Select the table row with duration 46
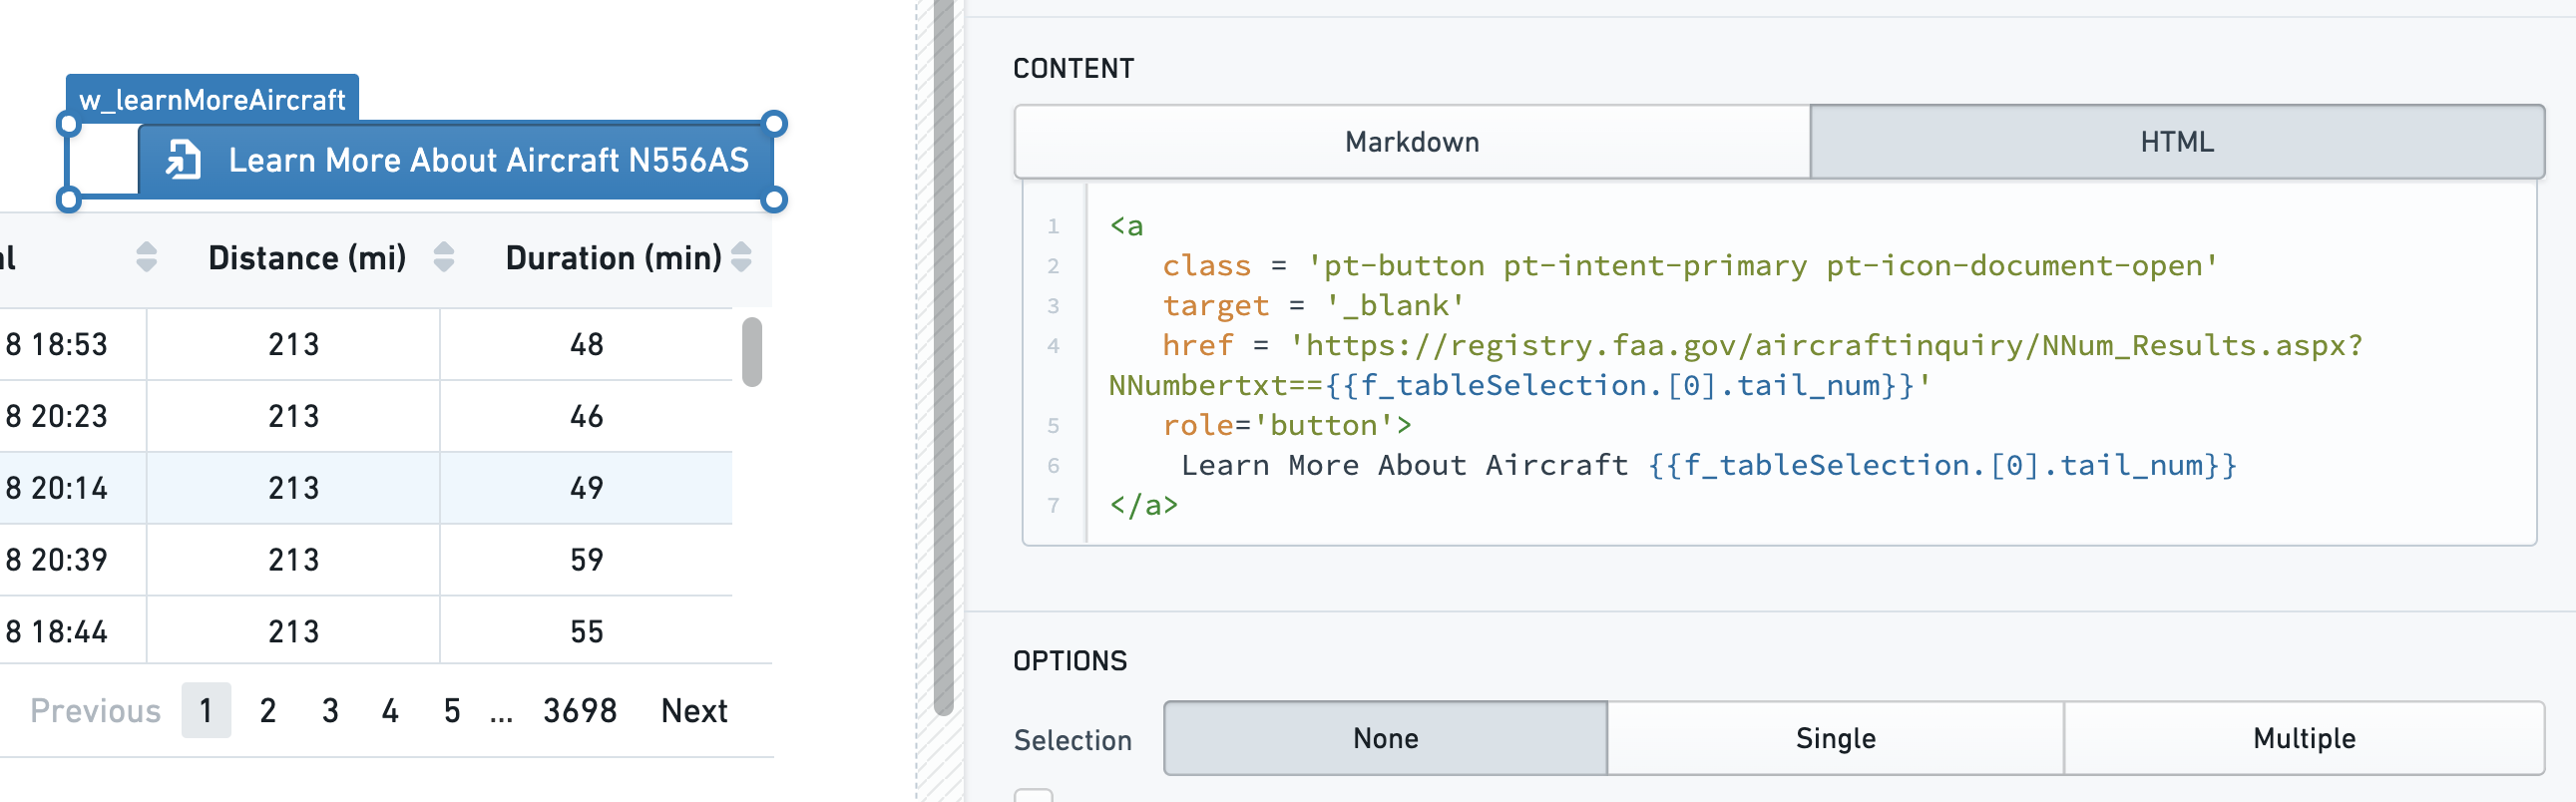The height and width of the screenshot is (802, 2576). (366, 416)
